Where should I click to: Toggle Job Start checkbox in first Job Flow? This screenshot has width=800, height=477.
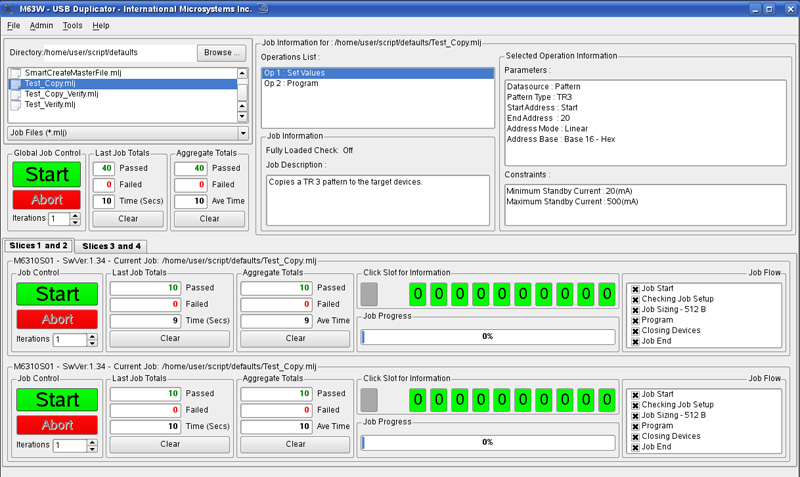pos(635,288)
